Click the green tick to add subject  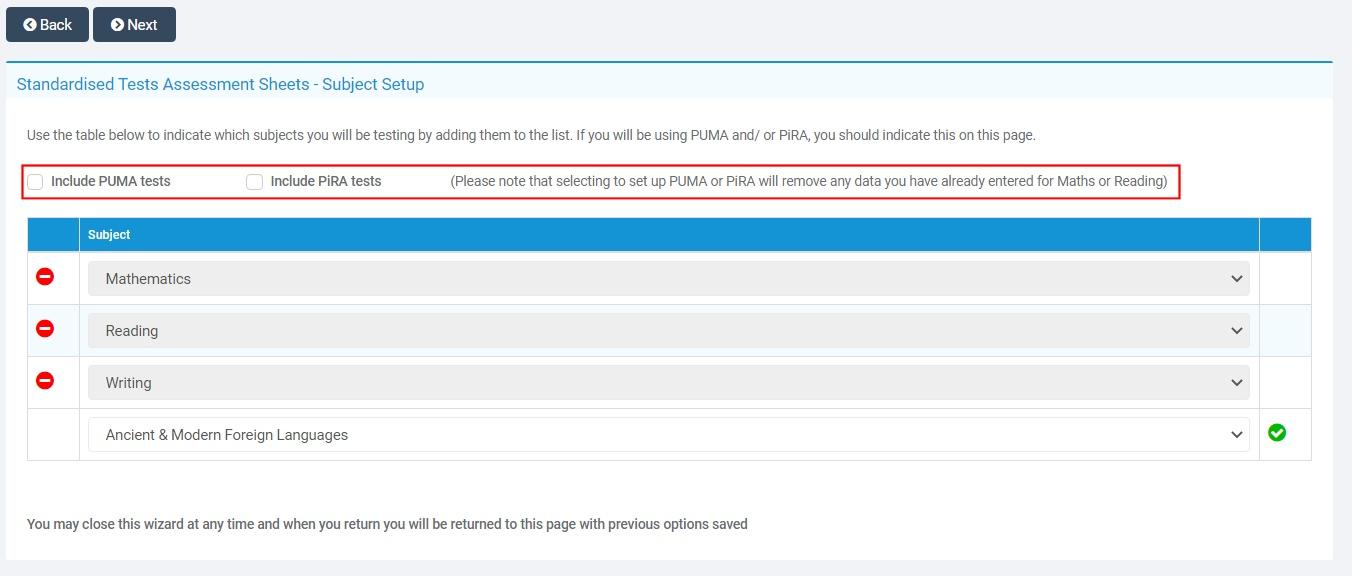click(x=1277, y=433)
